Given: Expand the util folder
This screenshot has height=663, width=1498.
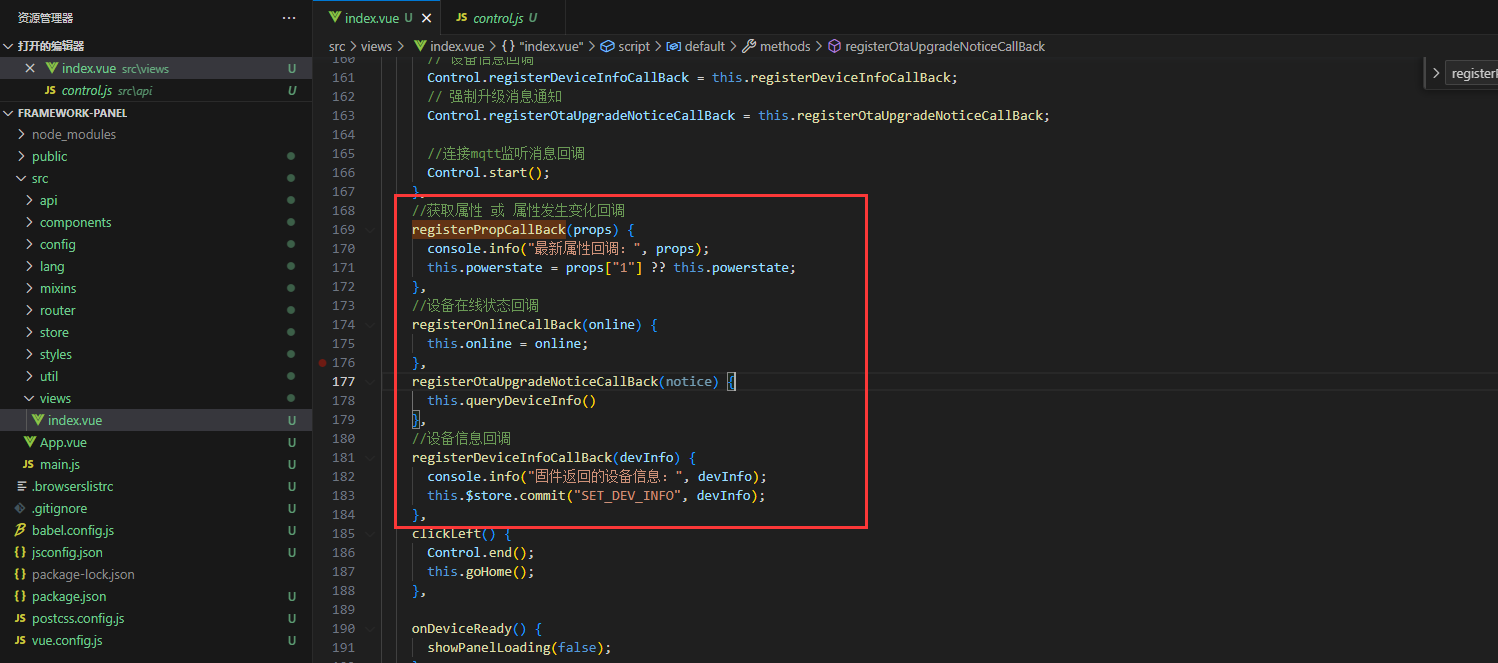Looking at the screenshot, I should tap(30, 376).
